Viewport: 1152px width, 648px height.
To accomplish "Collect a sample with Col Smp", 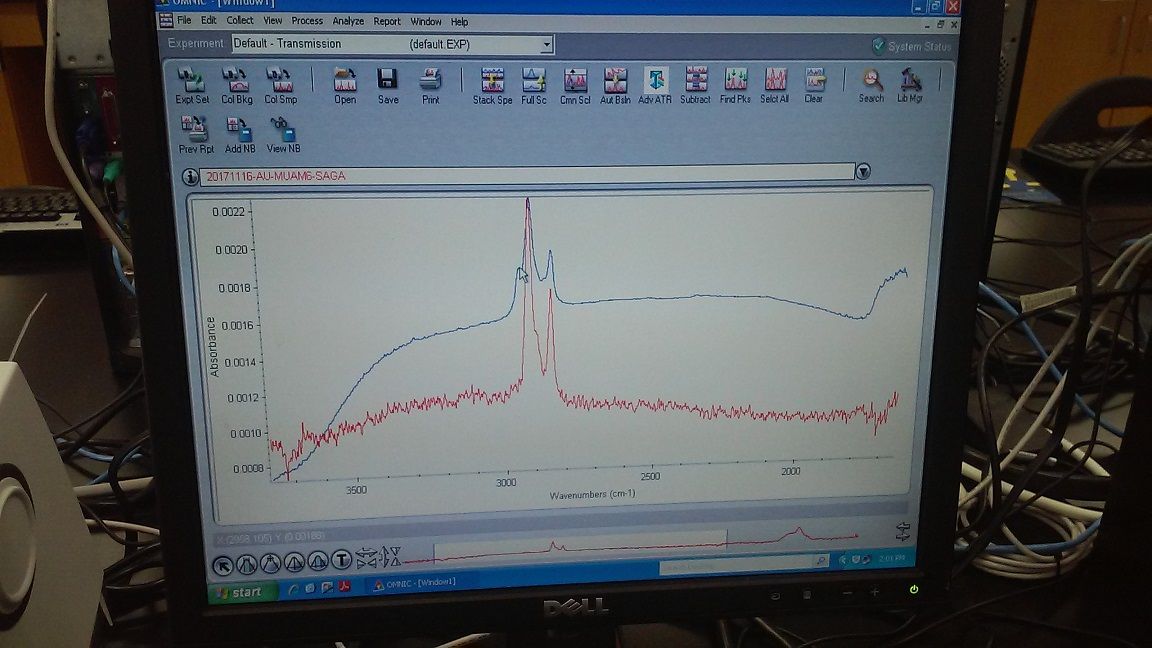I will click(x=281, y=85).
